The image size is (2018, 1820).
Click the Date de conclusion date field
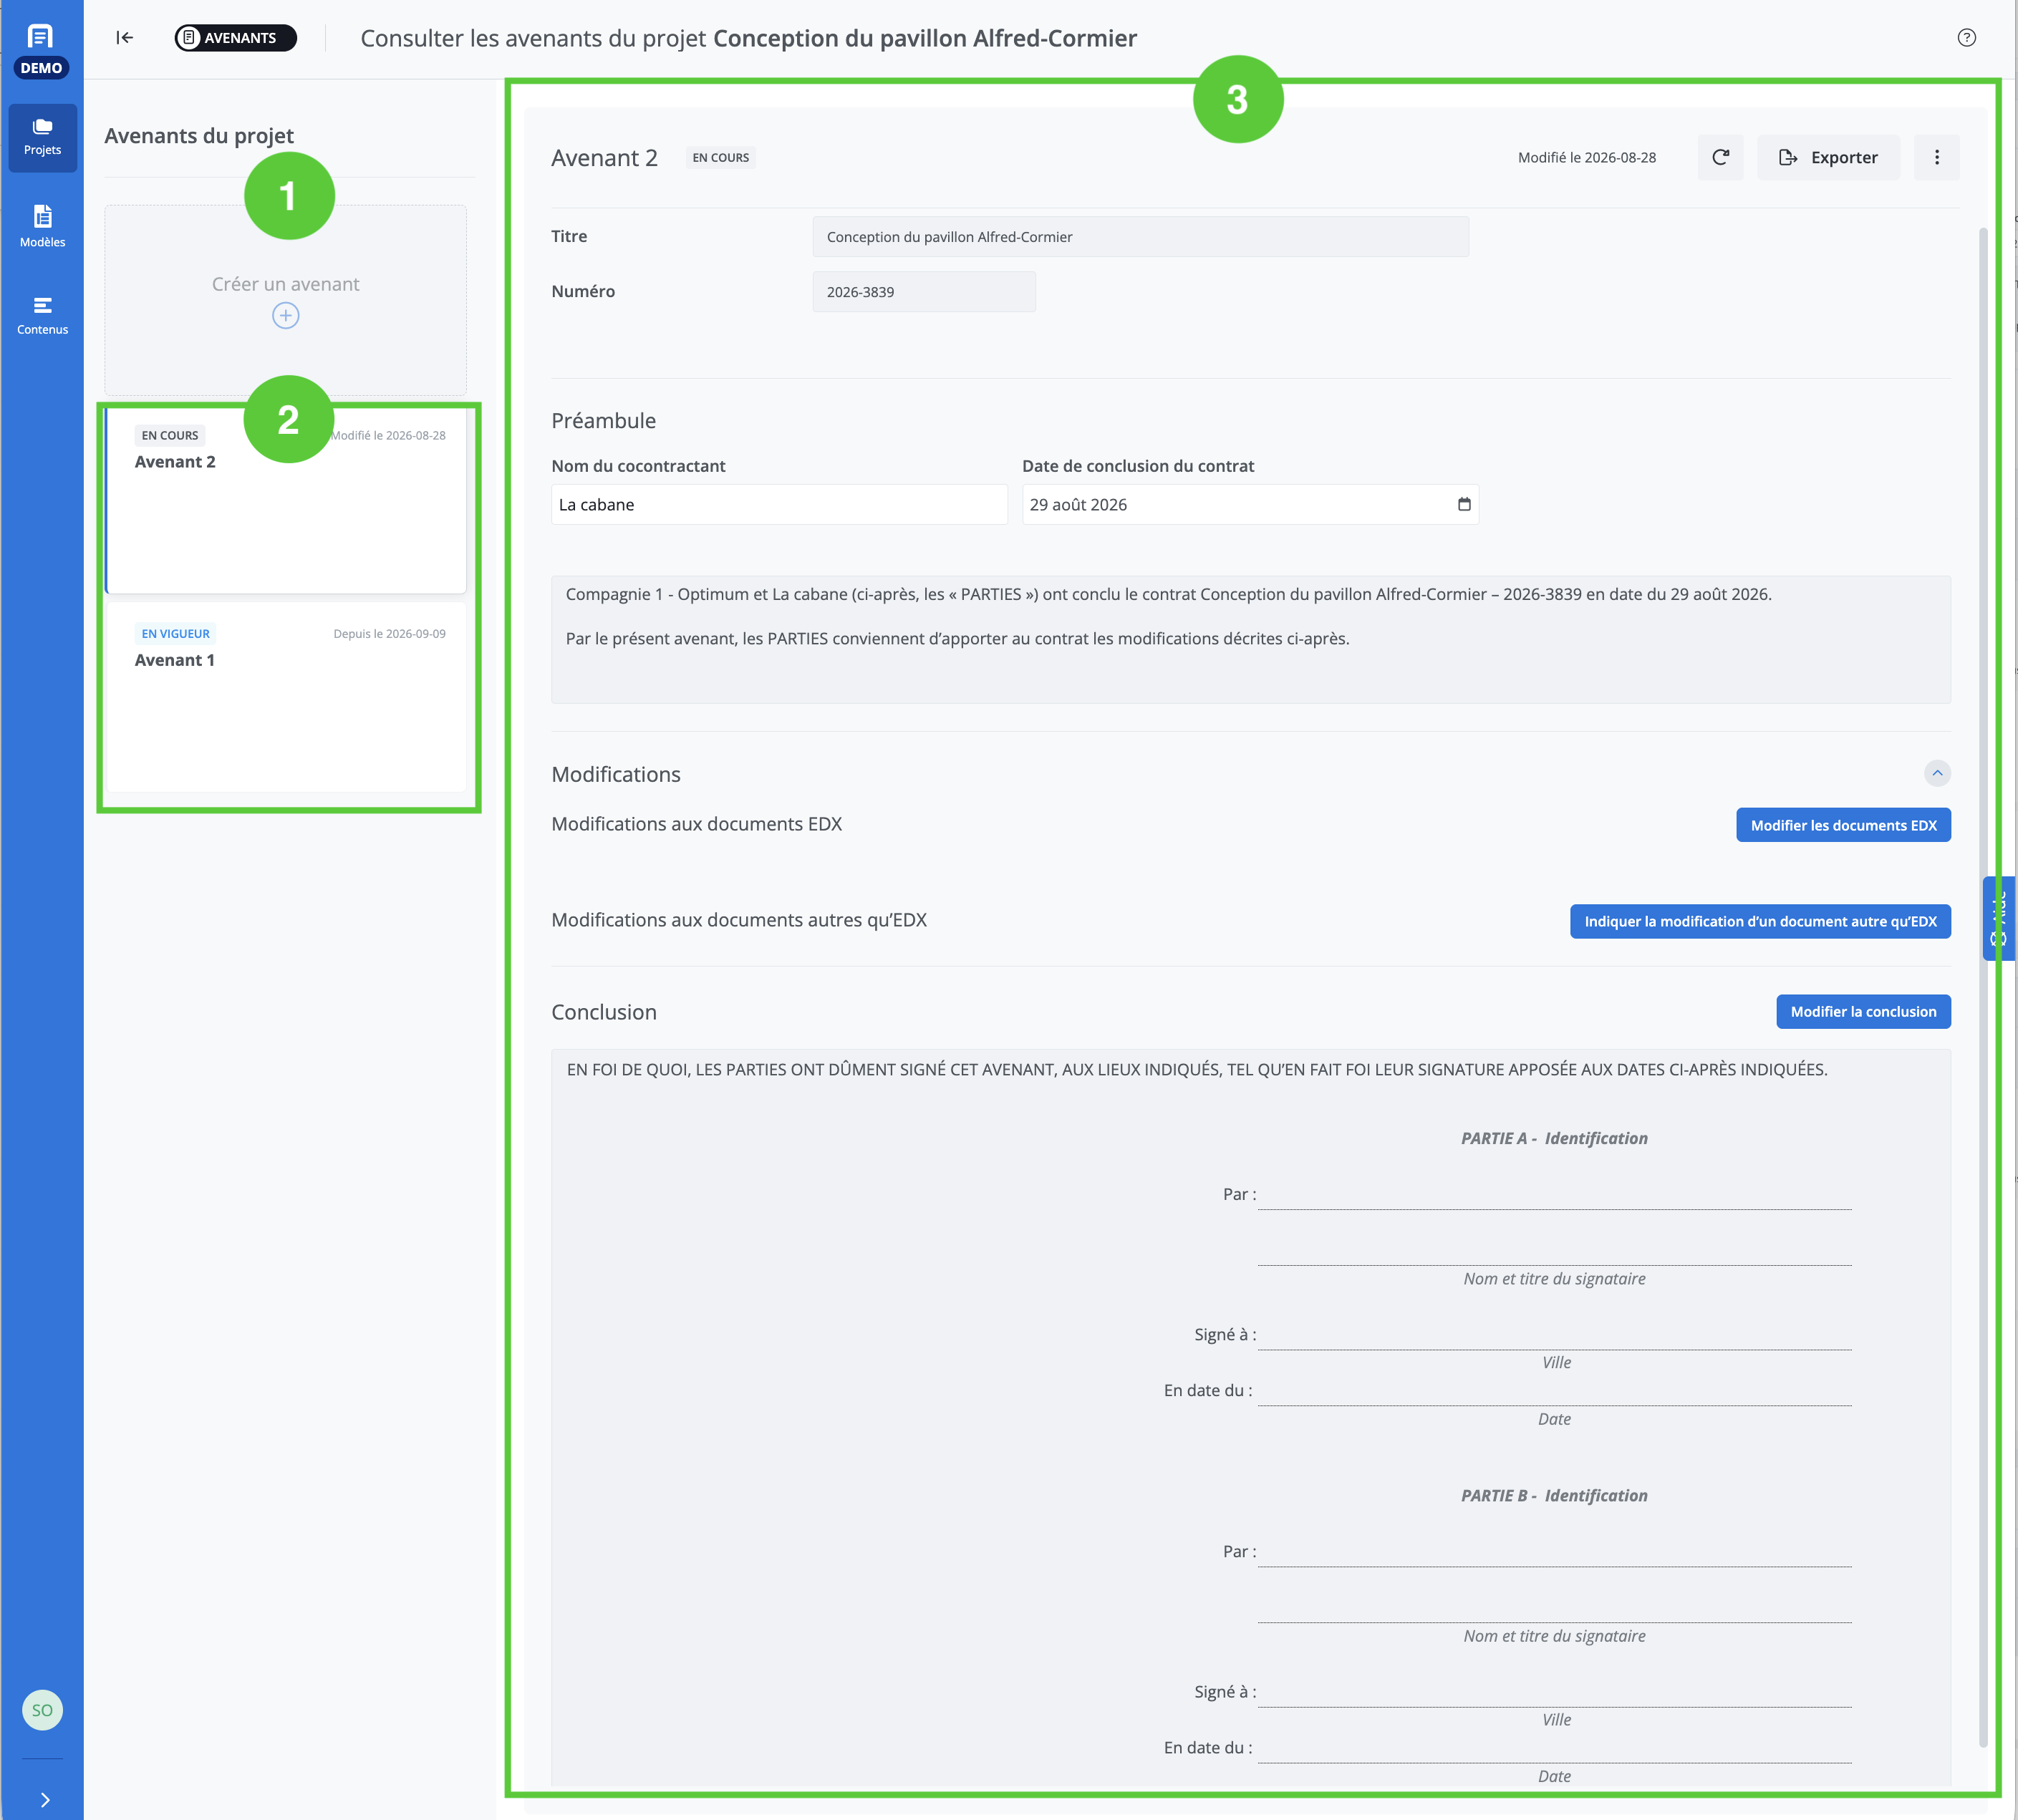click(x=1250, y=505)
